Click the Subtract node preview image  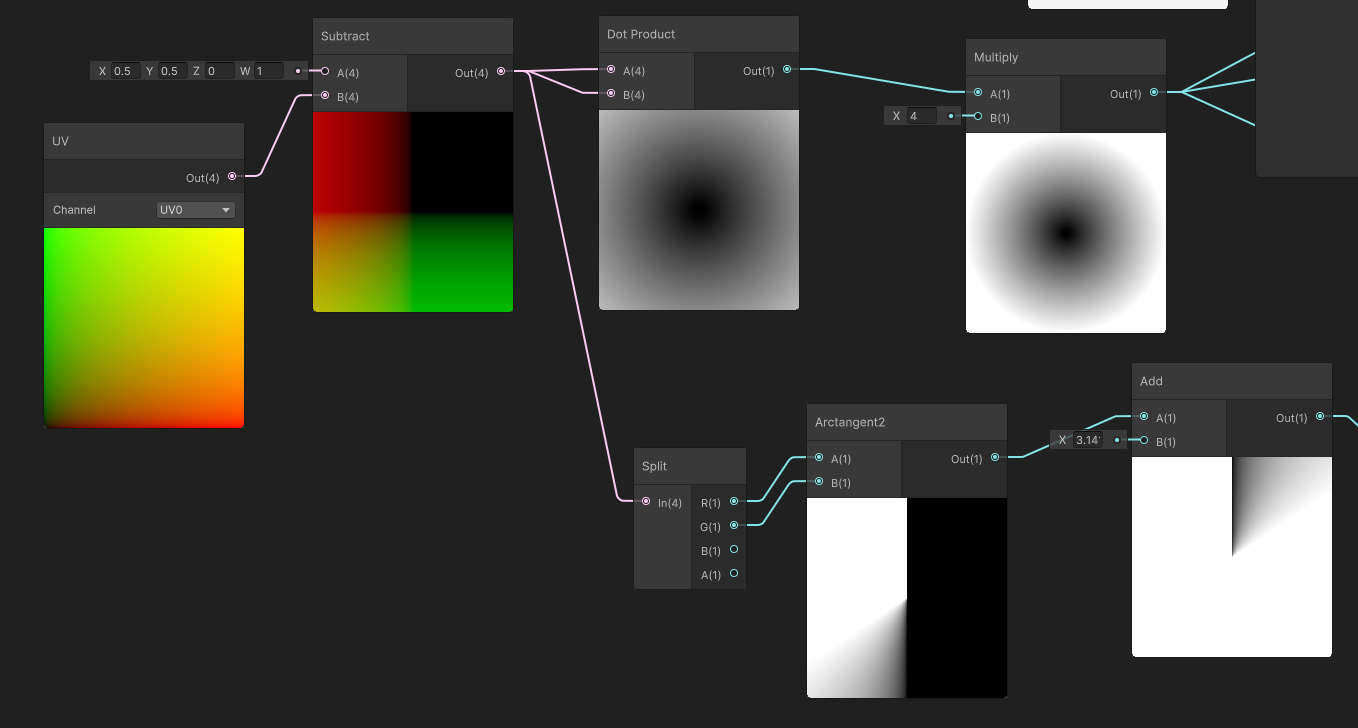coord(413,211)
